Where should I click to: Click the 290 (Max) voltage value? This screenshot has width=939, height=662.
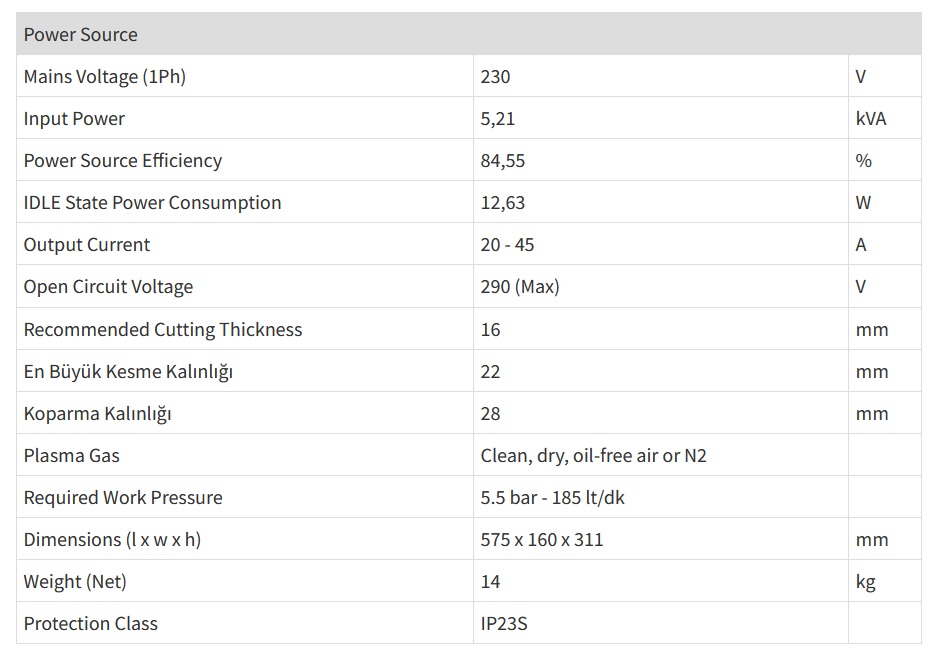tap(520, 287)
